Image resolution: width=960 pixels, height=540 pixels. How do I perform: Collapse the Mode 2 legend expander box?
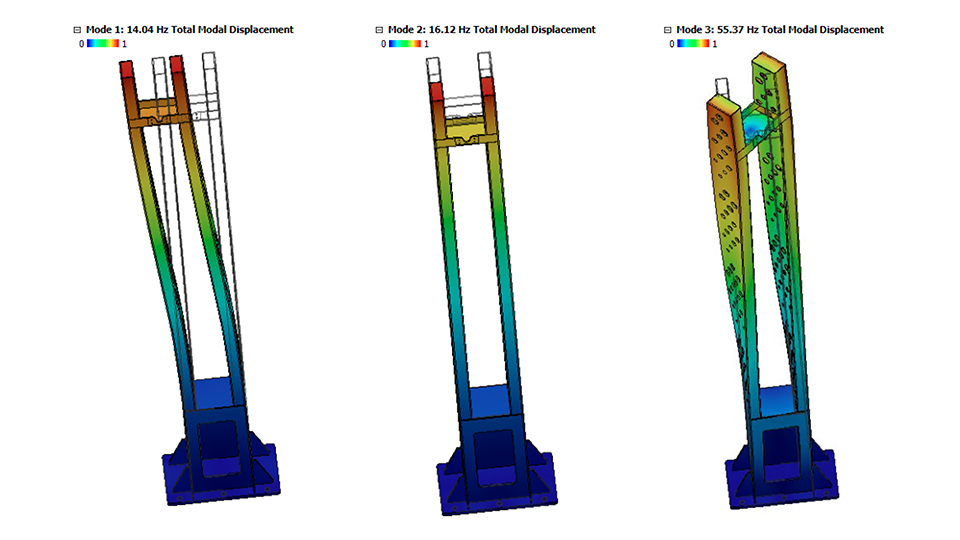click(379, 30)
